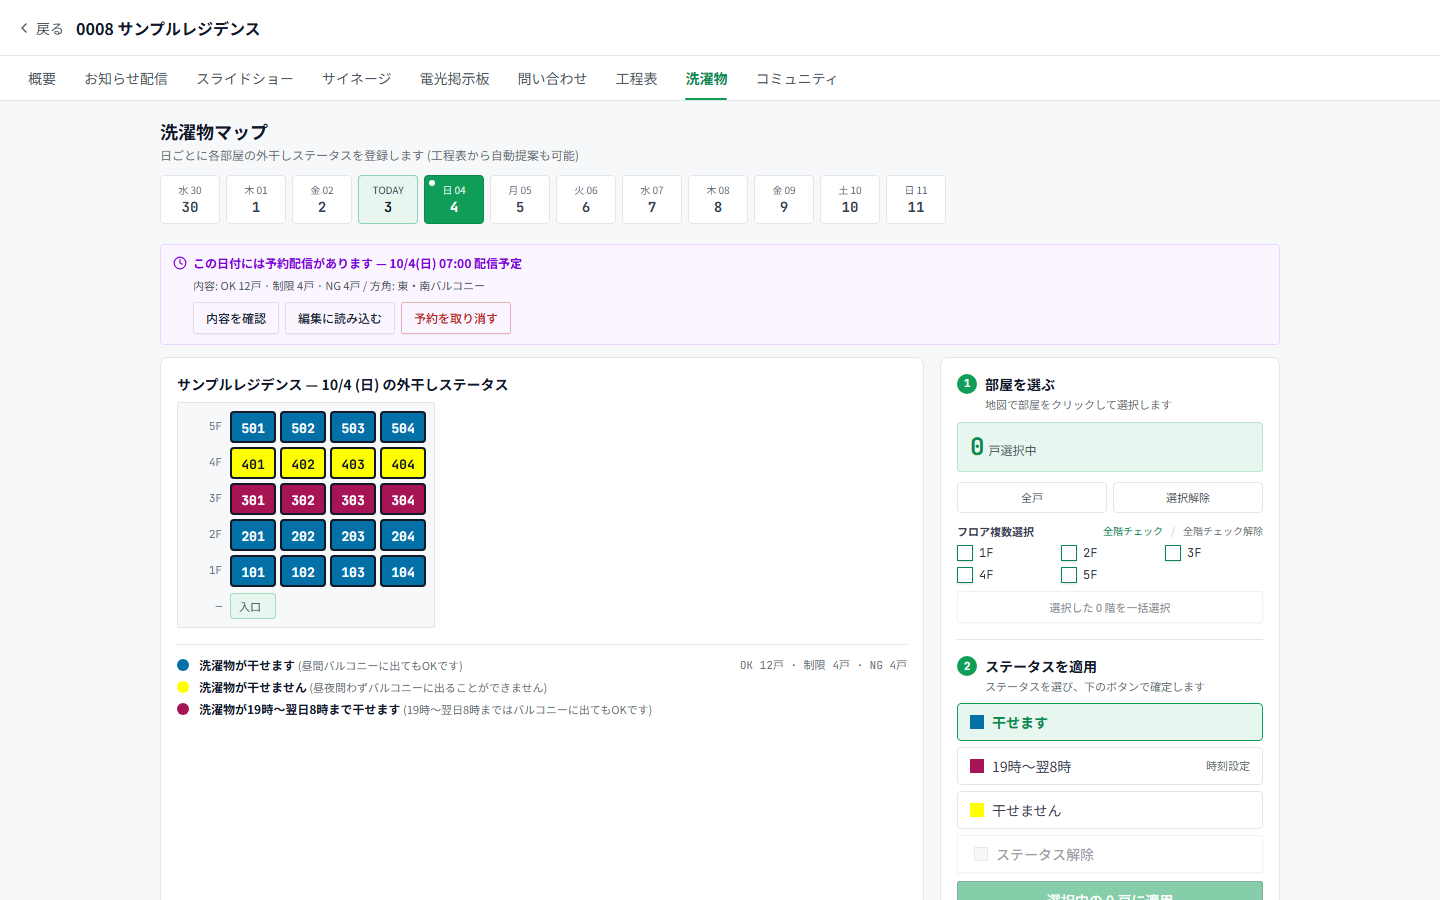Image resolution: width=1440 pixels, height=900 pixels.
Task: Tick the 1F floor checkbox
Action: point(965,553)
